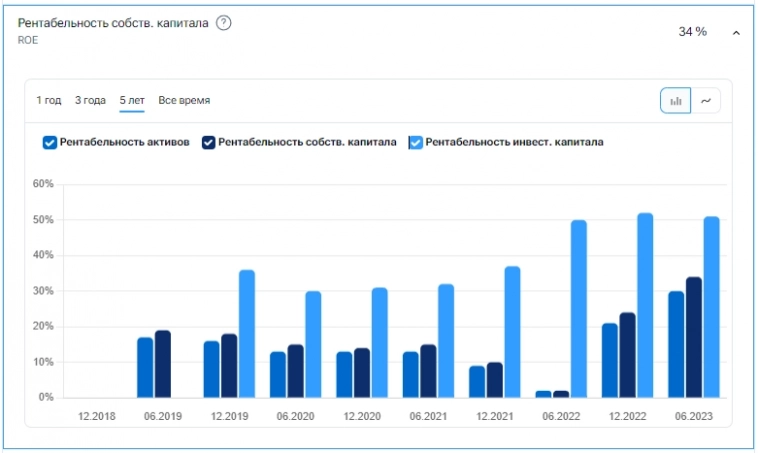Click the 12.2019 axis label
The width and height of the screenshot is (758, 453).
(229, 416)
